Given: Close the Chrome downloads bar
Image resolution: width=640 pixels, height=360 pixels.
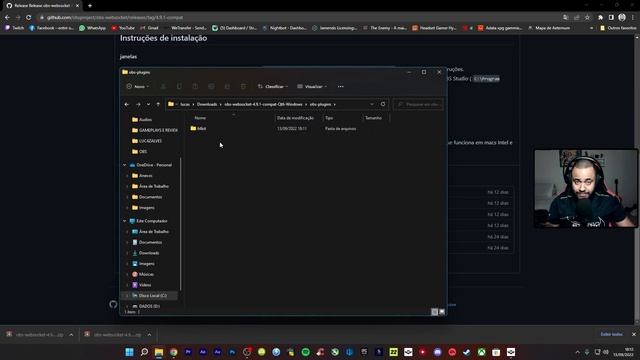Looking at the screenshot, I should (634, 334).
